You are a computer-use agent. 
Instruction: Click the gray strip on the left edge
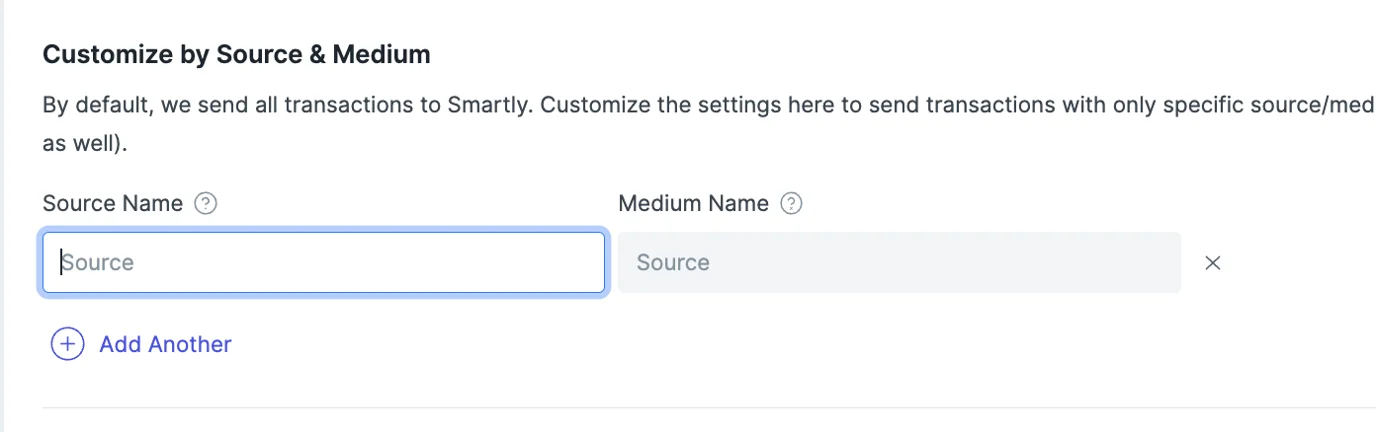pos(2,216)
